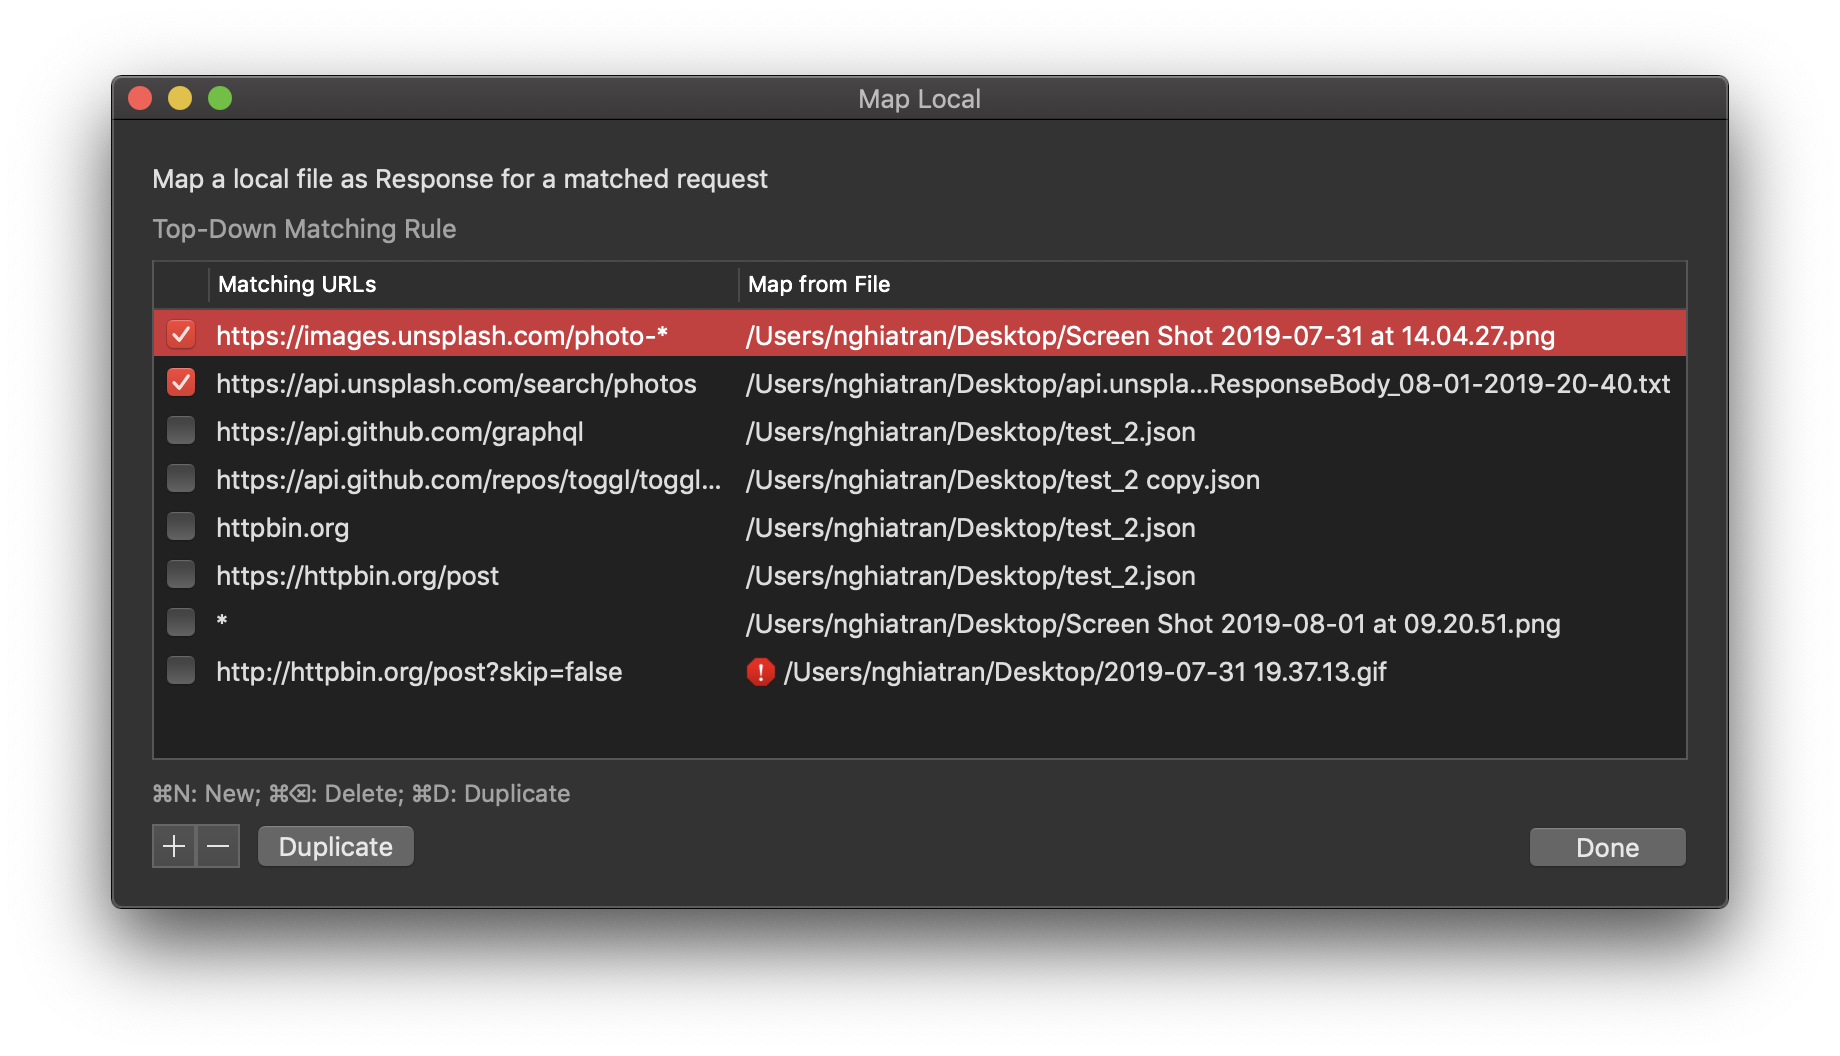Uncheck the images.unsplash.com/photo-* rule
This screenshot has width=1840, height=1056.
coord(181,335)
